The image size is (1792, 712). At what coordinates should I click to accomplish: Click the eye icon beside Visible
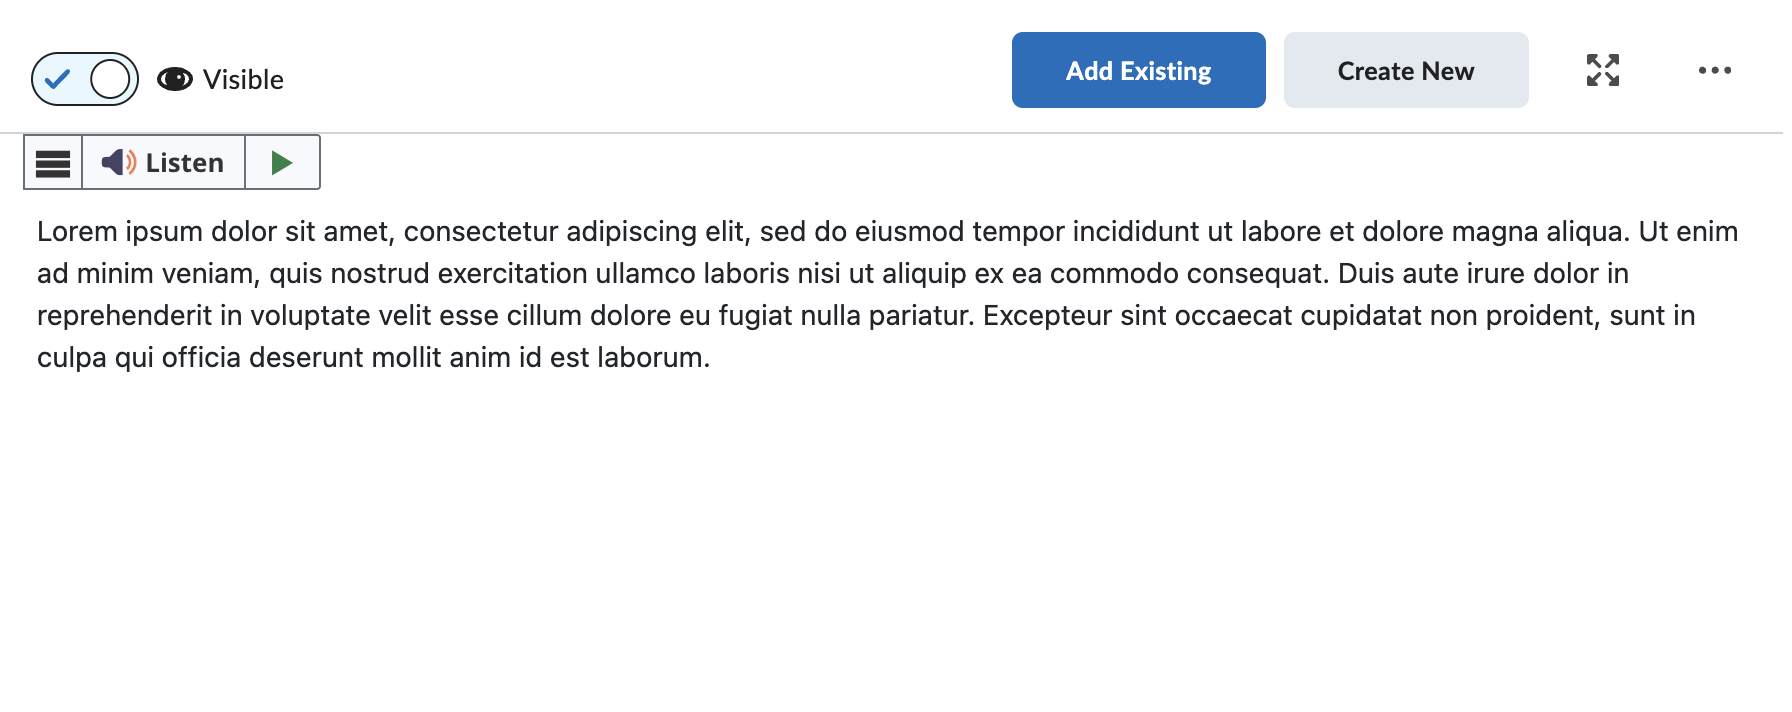(x=175, y=79)
